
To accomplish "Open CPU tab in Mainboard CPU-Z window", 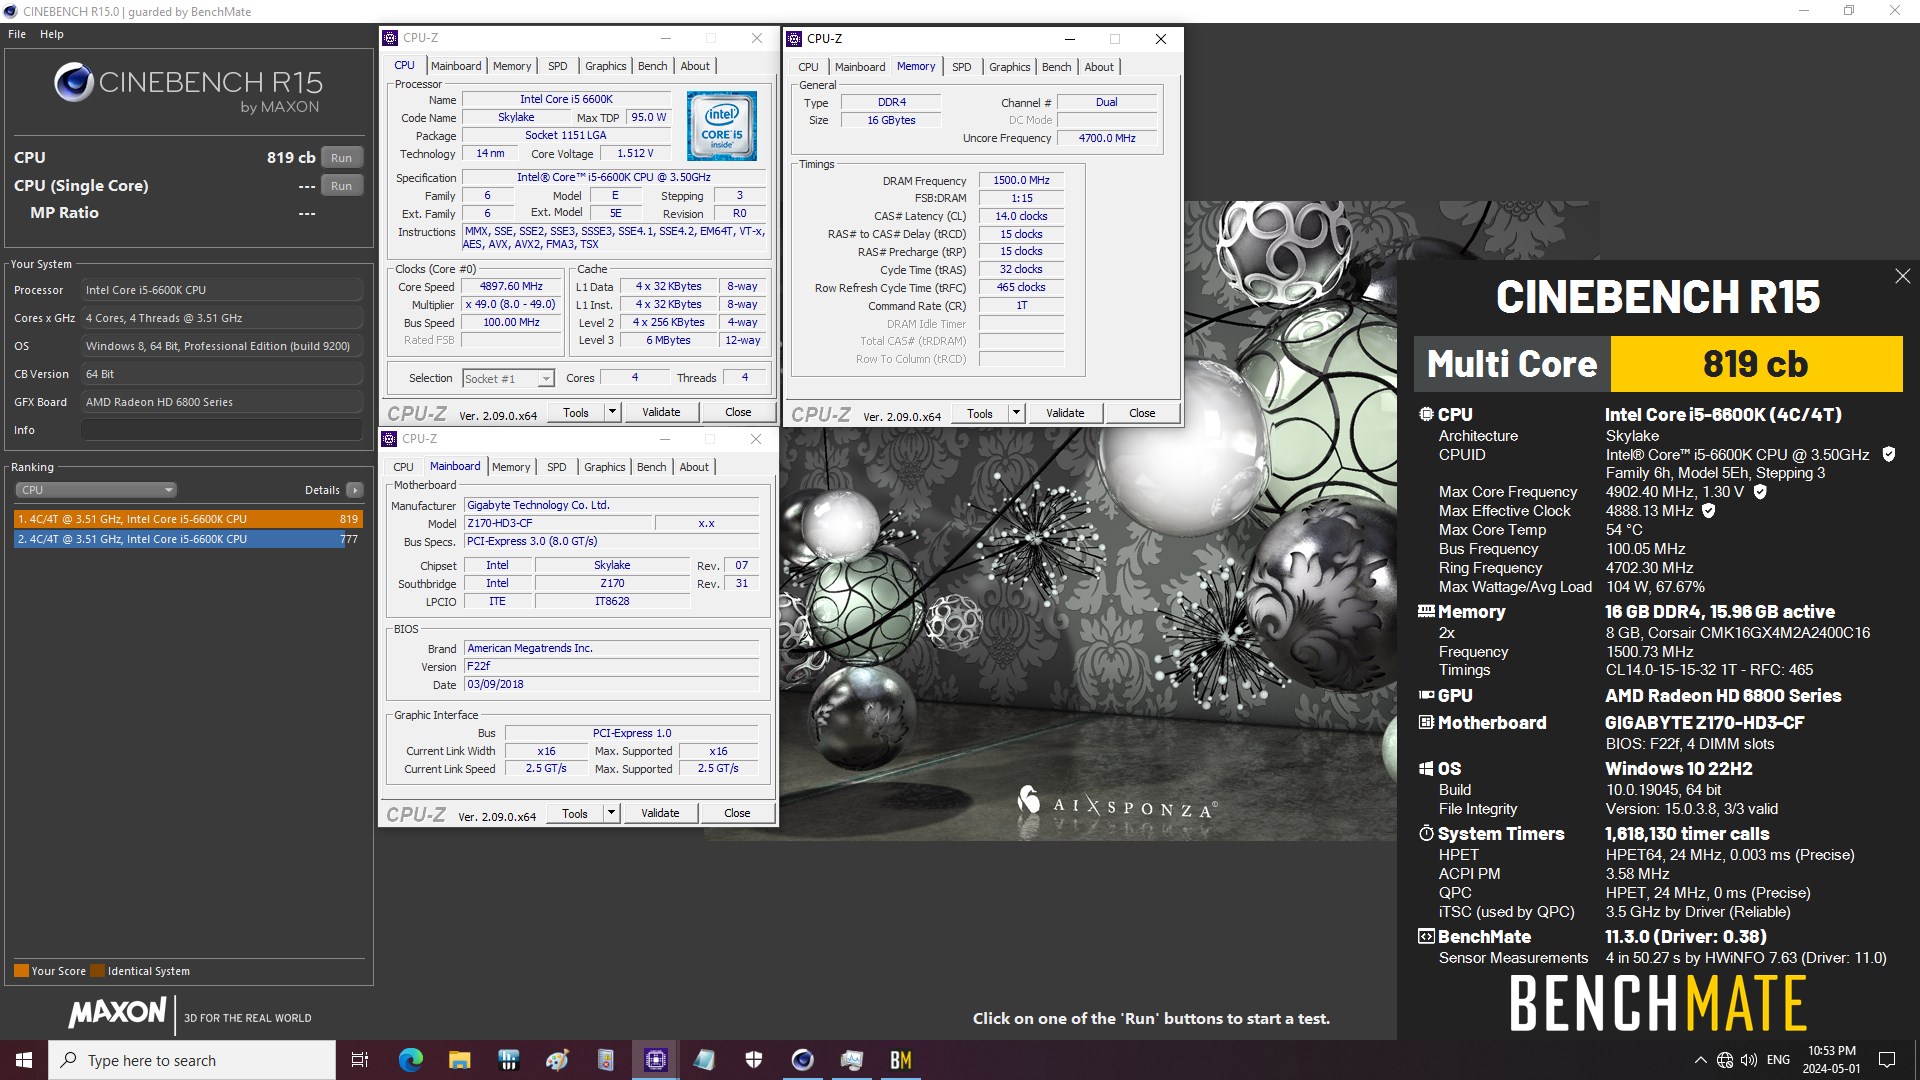I will click(403, 467).
